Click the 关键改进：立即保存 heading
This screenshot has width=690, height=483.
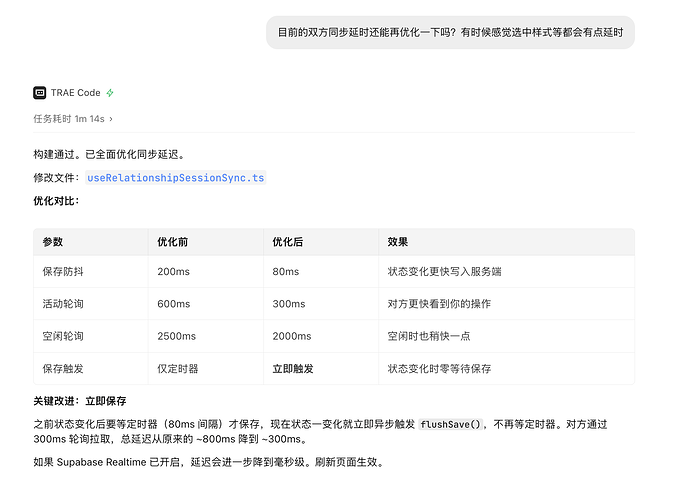point(80,401)
